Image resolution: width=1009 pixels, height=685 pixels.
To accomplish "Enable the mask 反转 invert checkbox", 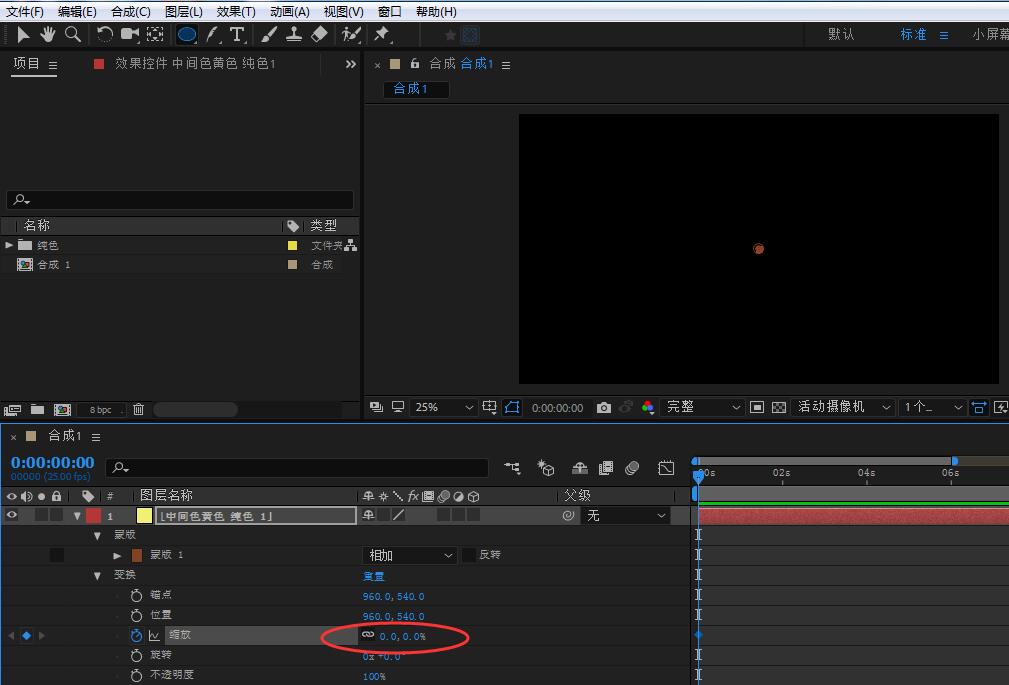I will [x=468, y=555].
